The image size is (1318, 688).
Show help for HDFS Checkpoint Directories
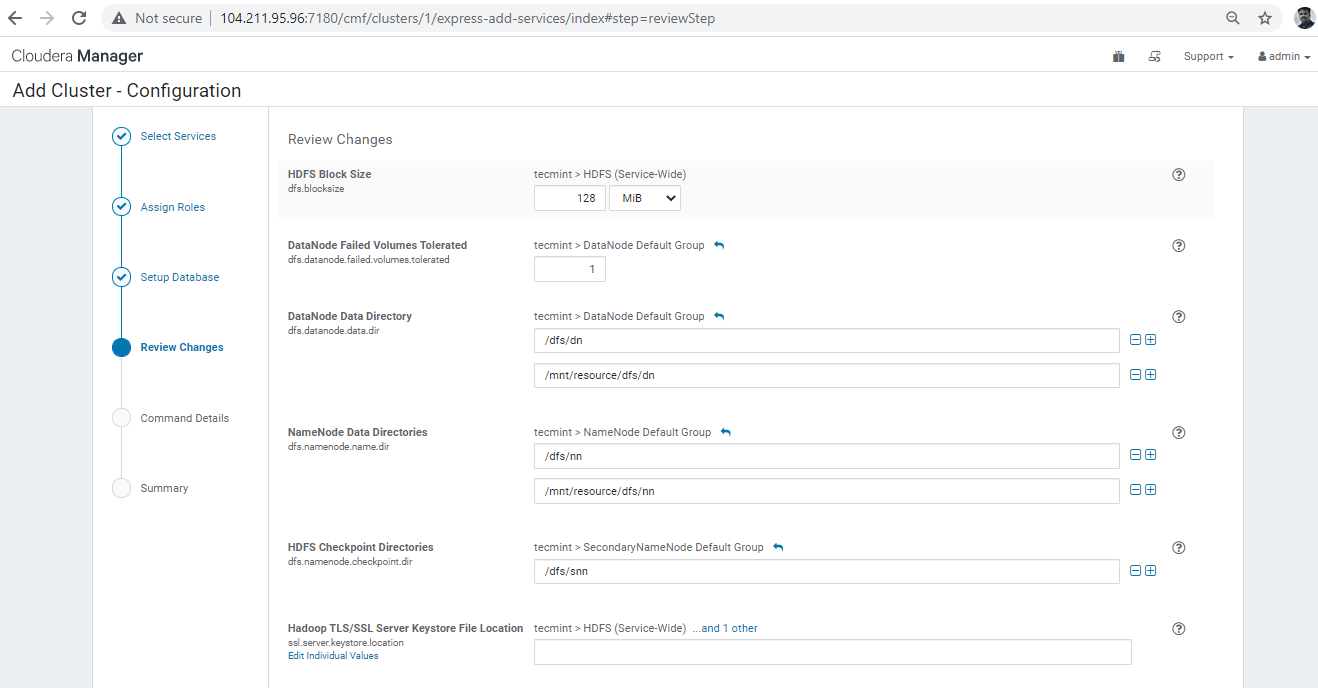(1178, 548)
